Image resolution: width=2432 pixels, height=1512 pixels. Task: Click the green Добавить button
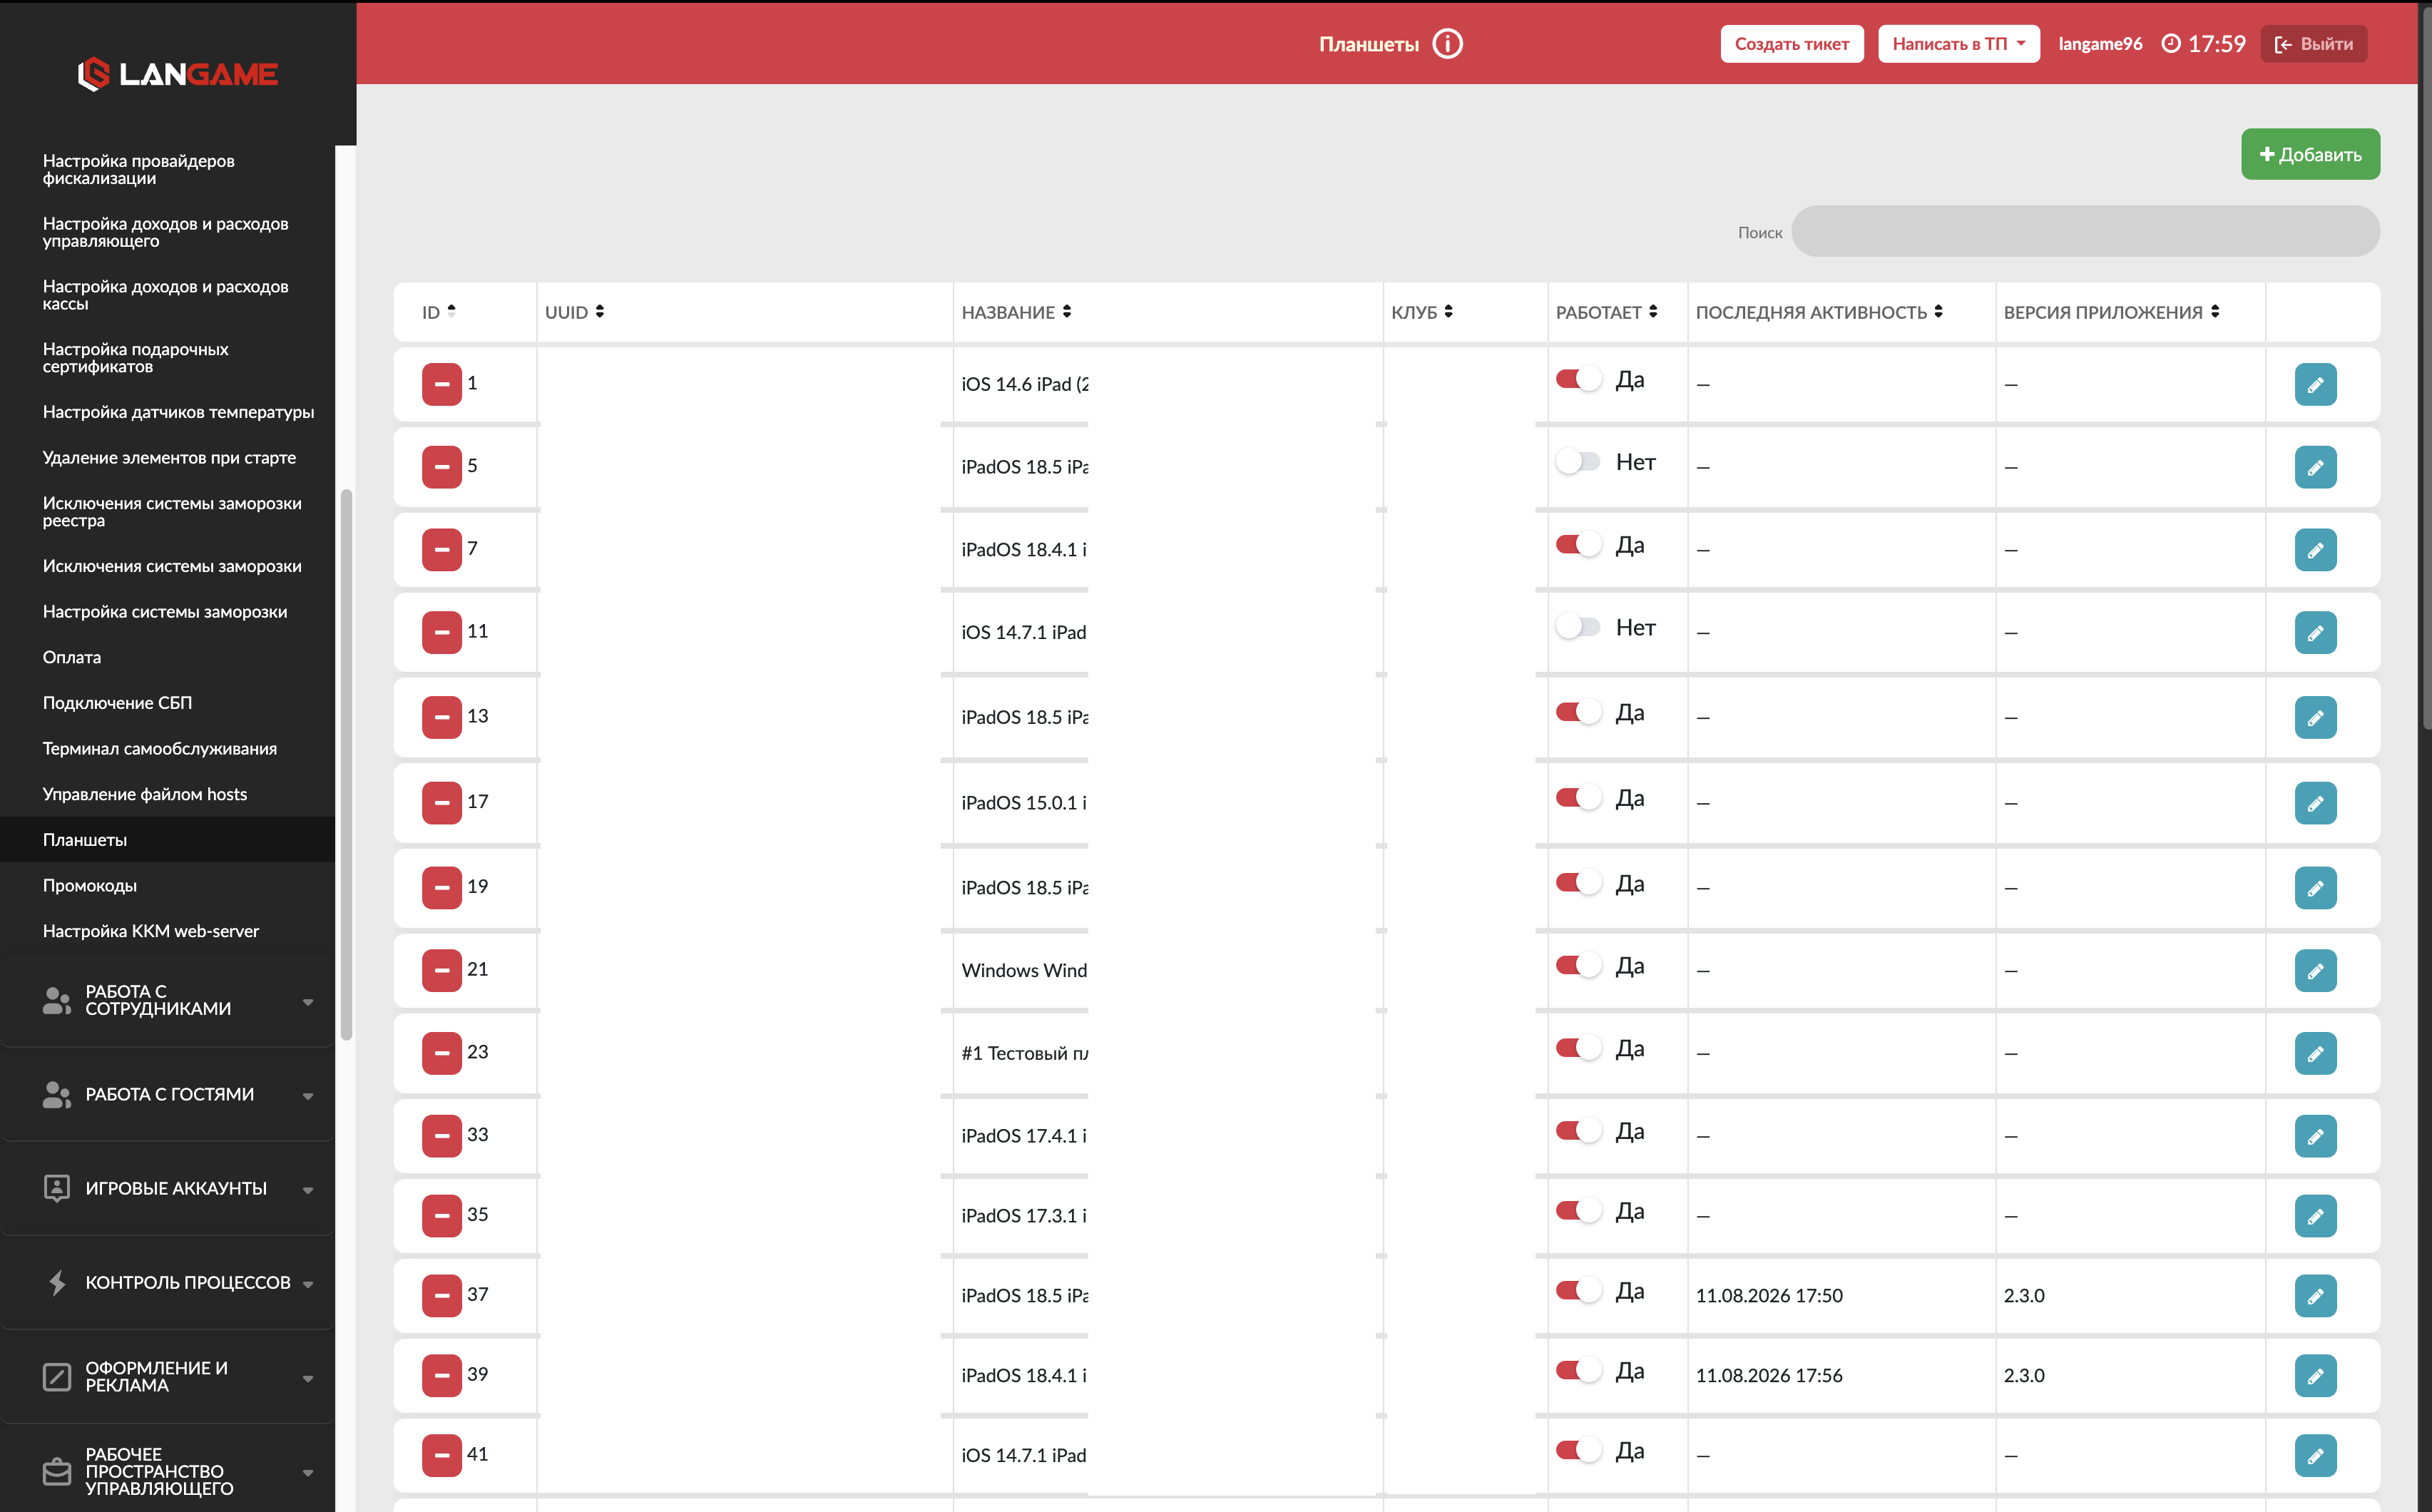tap(2310, 154)
